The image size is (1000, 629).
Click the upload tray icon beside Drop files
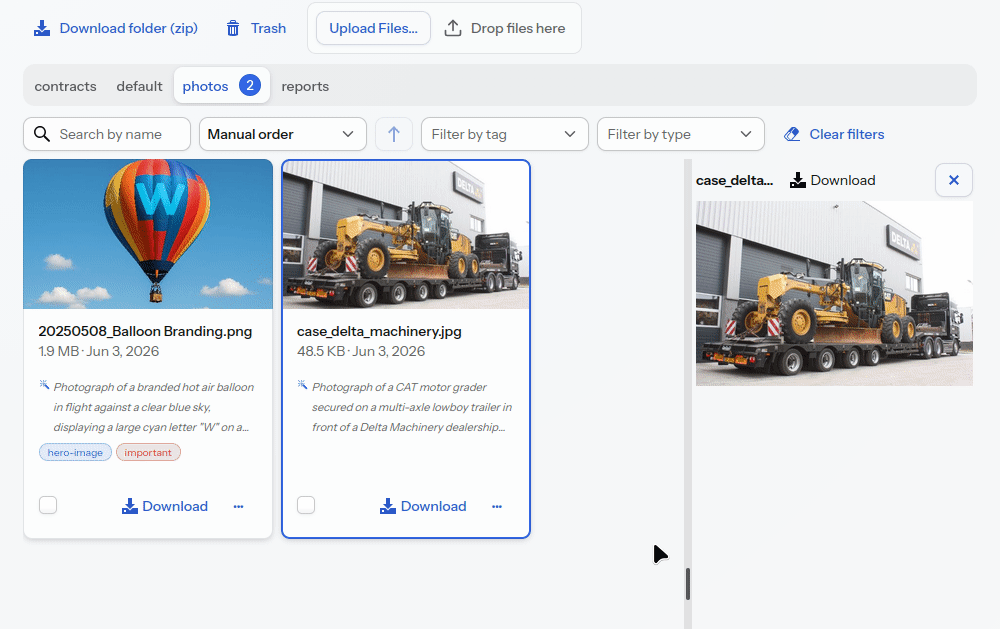click(x=453, y=28)
